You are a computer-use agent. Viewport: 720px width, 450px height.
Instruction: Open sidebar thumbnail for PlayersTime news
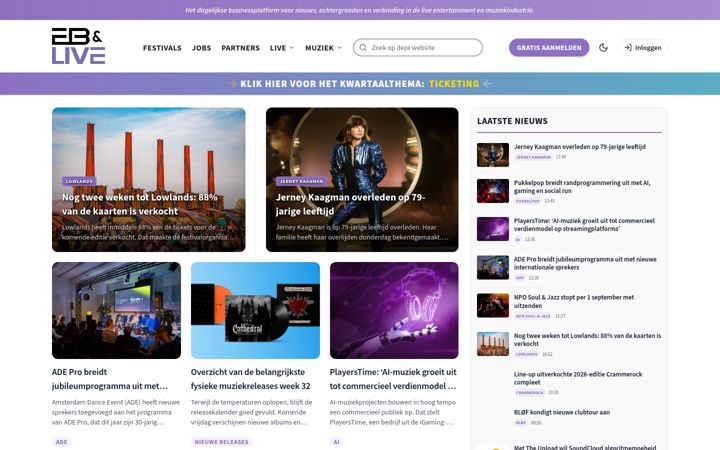[493, 229]
